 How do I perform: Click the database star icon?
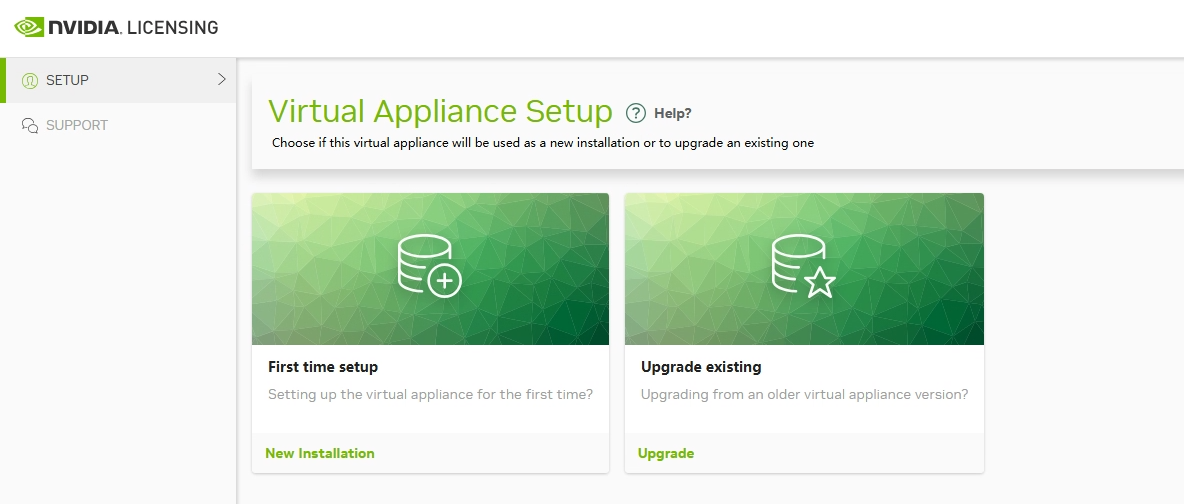pyautogui.click(x=803, y=266)
